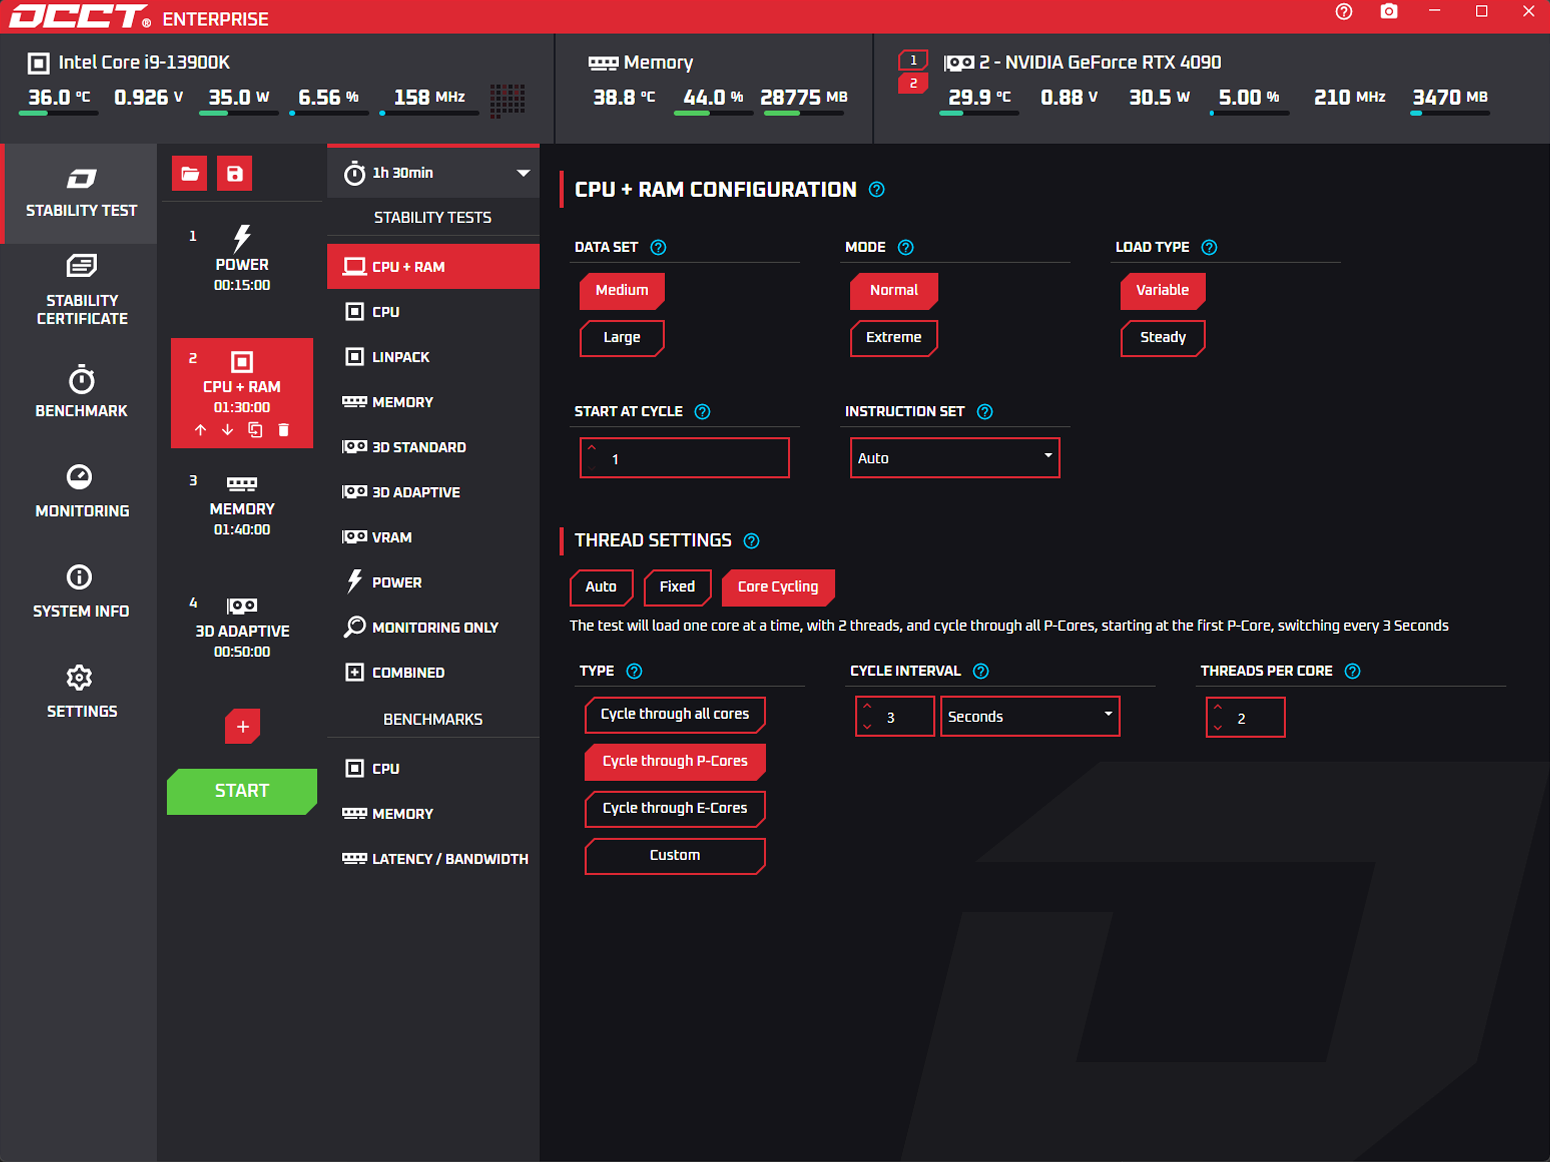Show help for Cycle Interval
Image resolution: width=1550 pixels, height=1162 pixels.
coord(981,671)
